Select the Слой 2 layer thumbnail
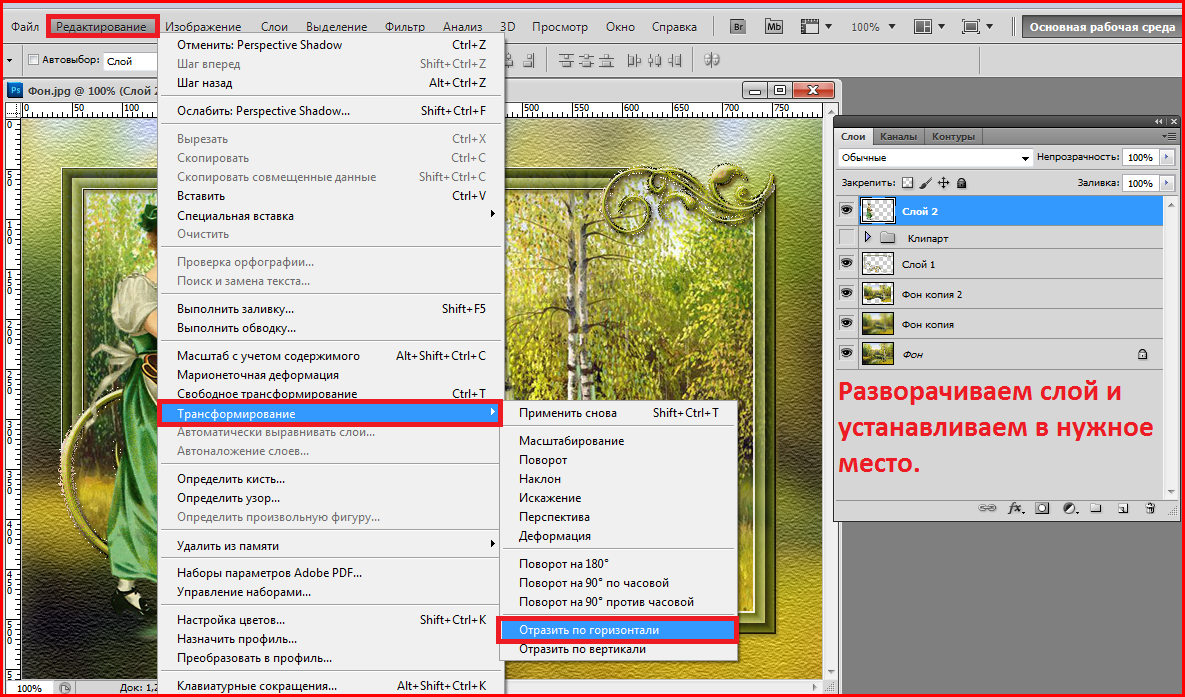 click(877, 210)
